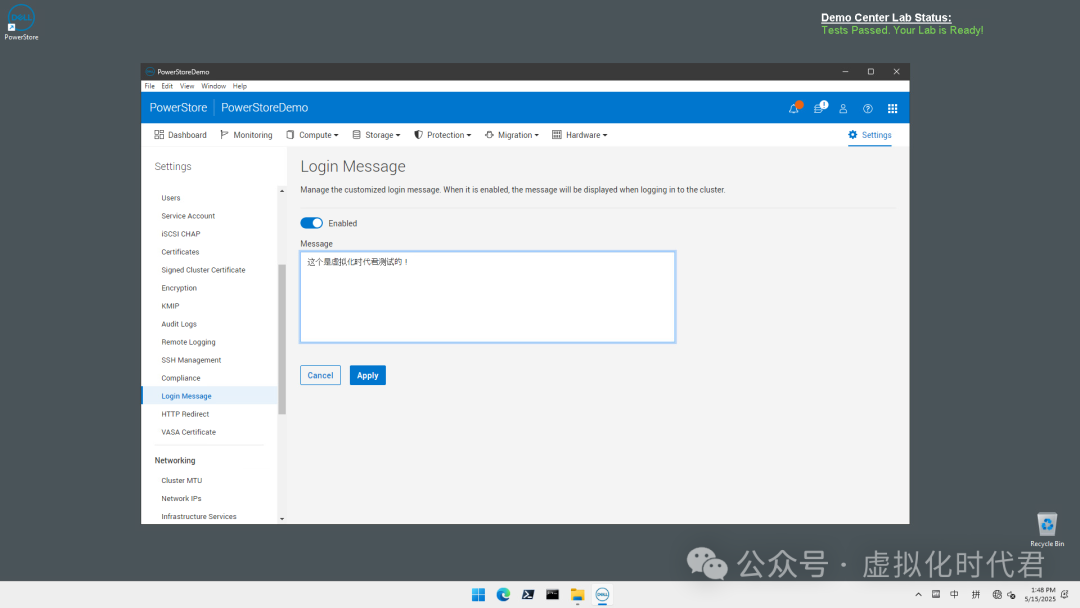Open the Help menu
Image resolution: width=1080 pixels, height=608 pixels.
[x=240, y=86]
